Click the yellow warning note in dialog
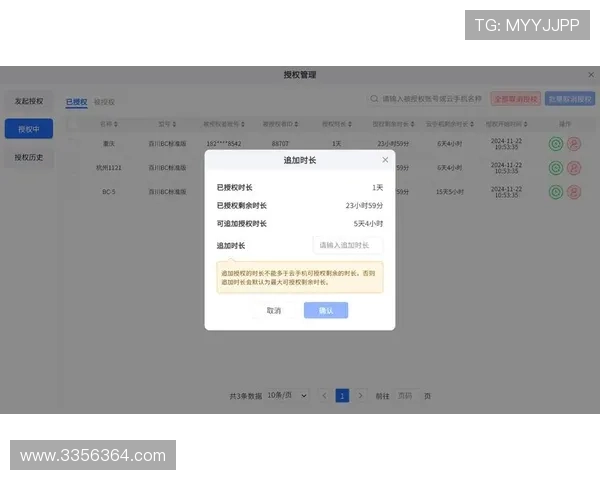Image resolution: width=600 pixels, height=480 pixels. click(300, 278)
